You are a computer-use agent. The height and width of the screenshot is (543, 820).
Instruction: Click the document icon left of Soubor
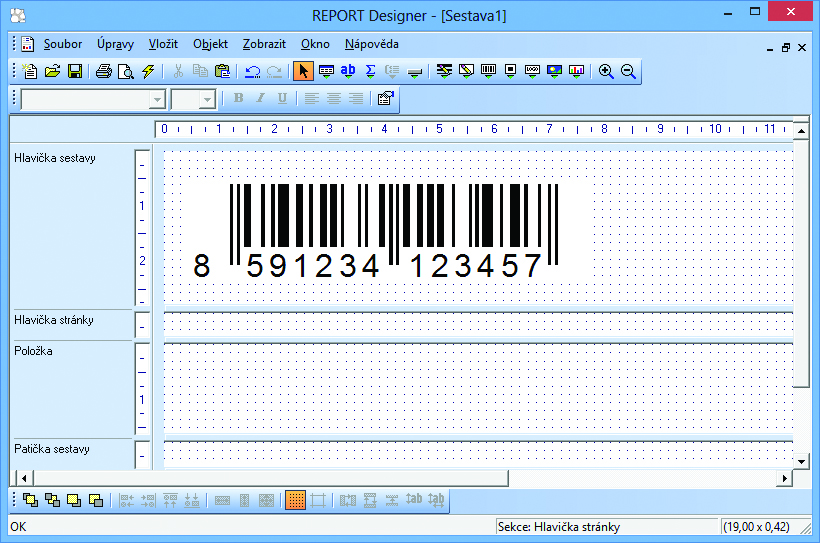point(28,44)
